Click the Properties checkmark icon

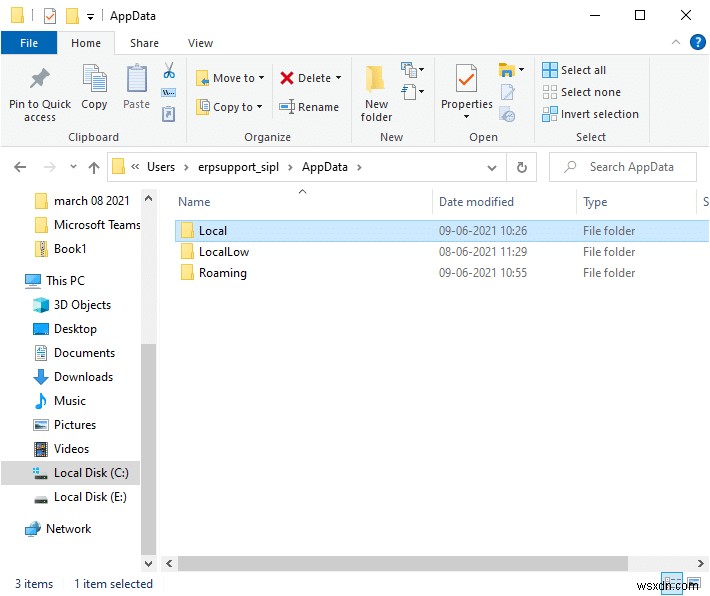pyautogui.click(x=466, y=79)
